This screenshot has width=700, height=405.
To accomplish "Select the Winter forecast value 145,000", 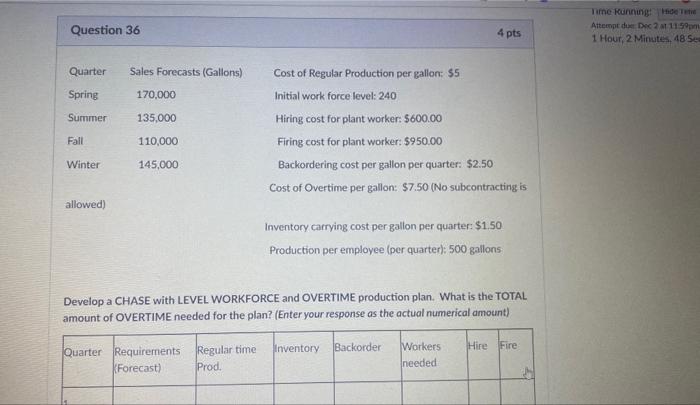I will tap(158, 164).
